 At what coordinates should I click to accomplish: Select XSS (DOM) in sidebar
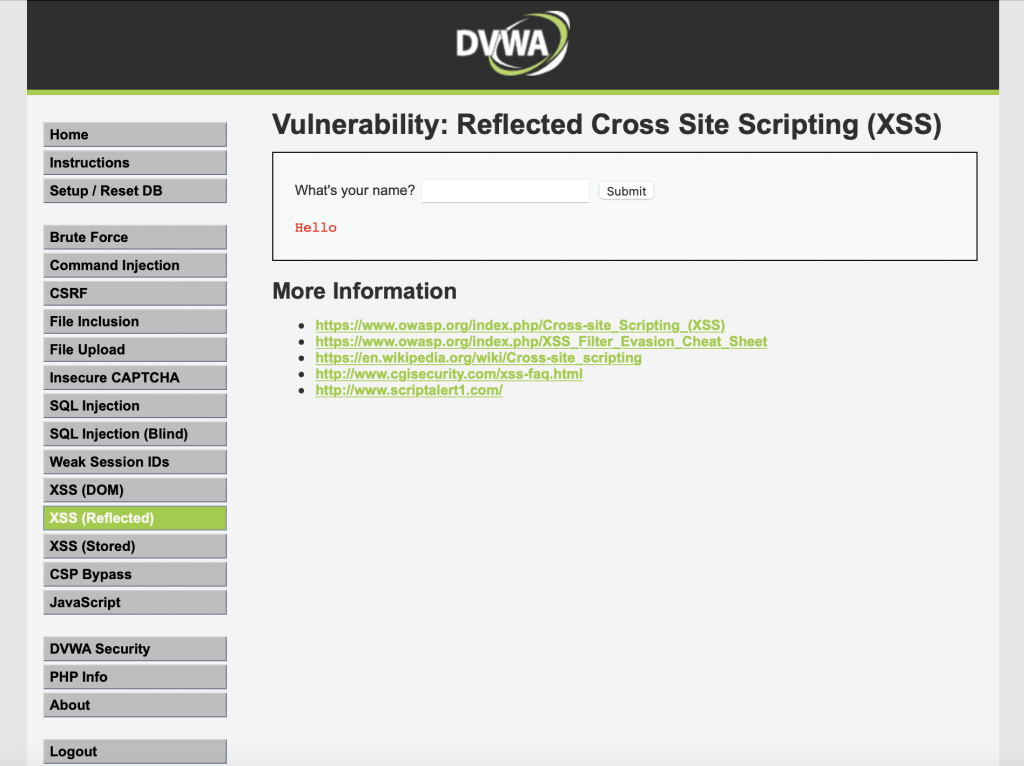(x=135, y=490)
